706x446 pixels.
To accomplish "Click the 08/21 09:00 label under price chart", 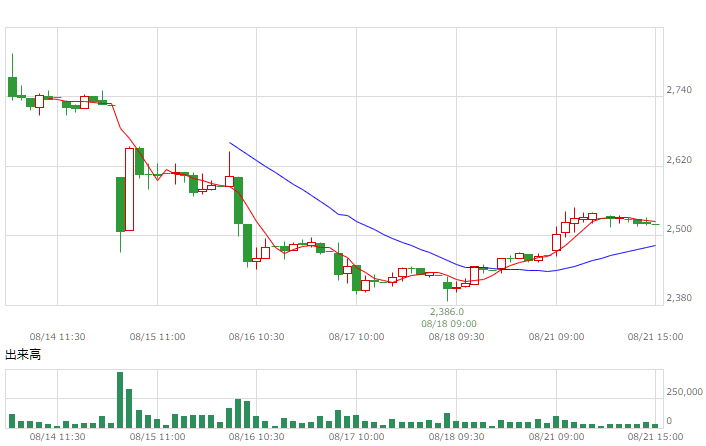I will [x=556, y=337].
